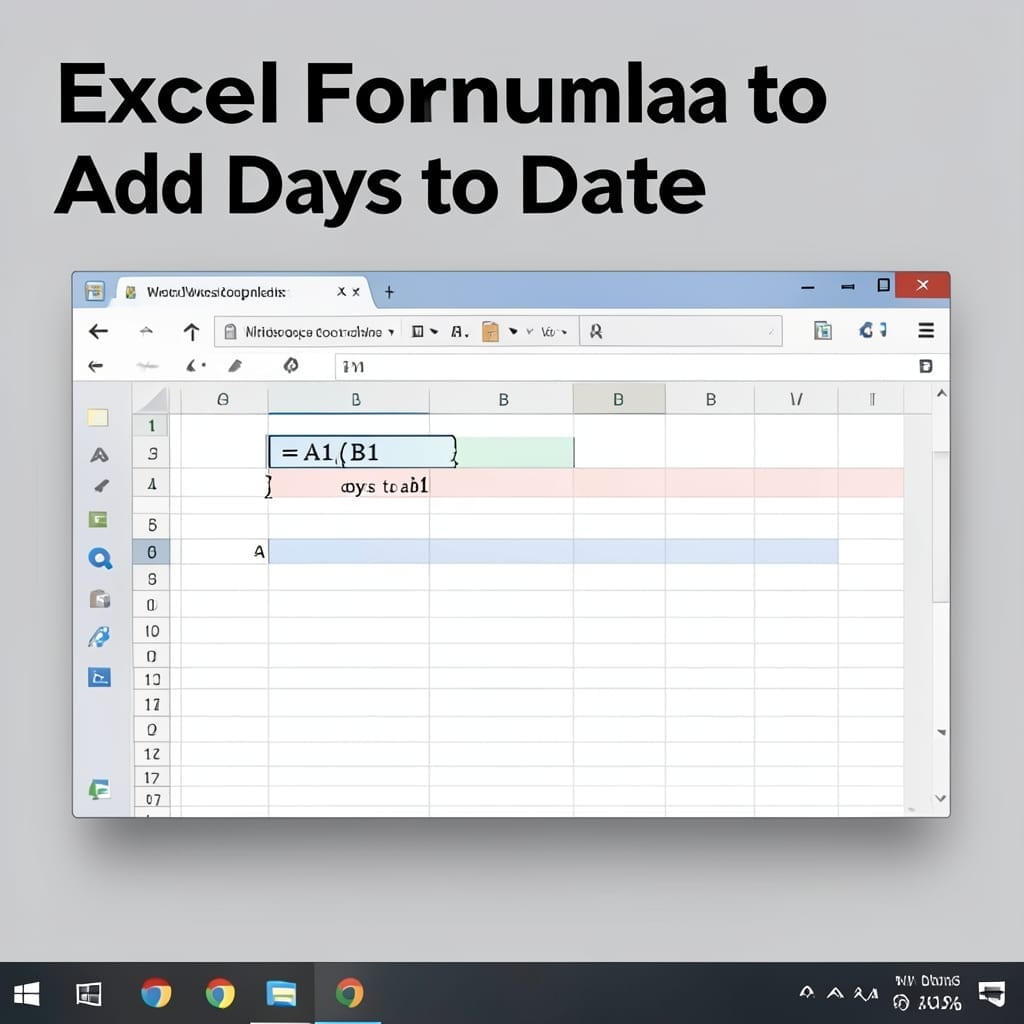Click the document icon right of the search box
1024x1024 pixels.
(x=823, y=330)
